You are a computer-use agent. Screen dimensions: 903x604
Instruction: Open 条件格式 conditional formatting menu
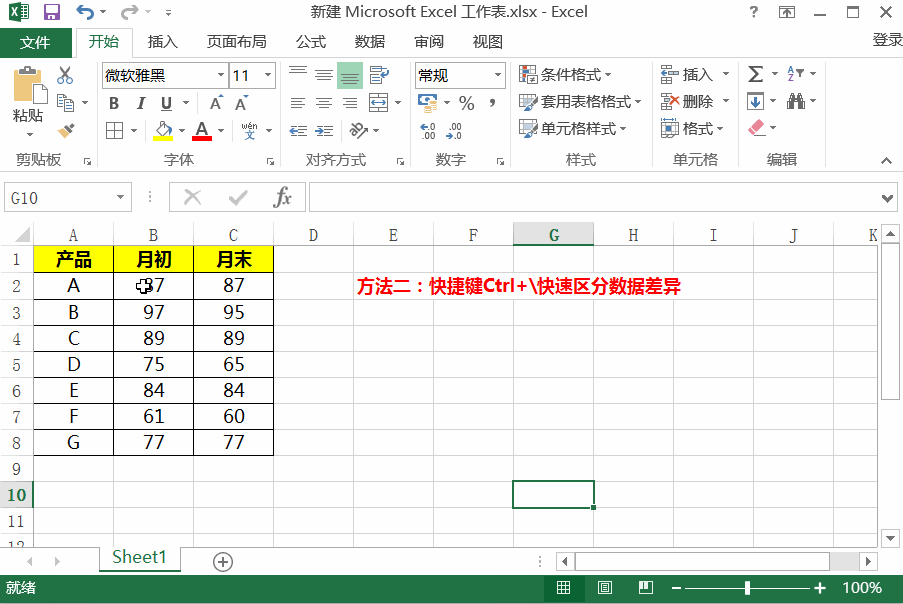point(565,74)
